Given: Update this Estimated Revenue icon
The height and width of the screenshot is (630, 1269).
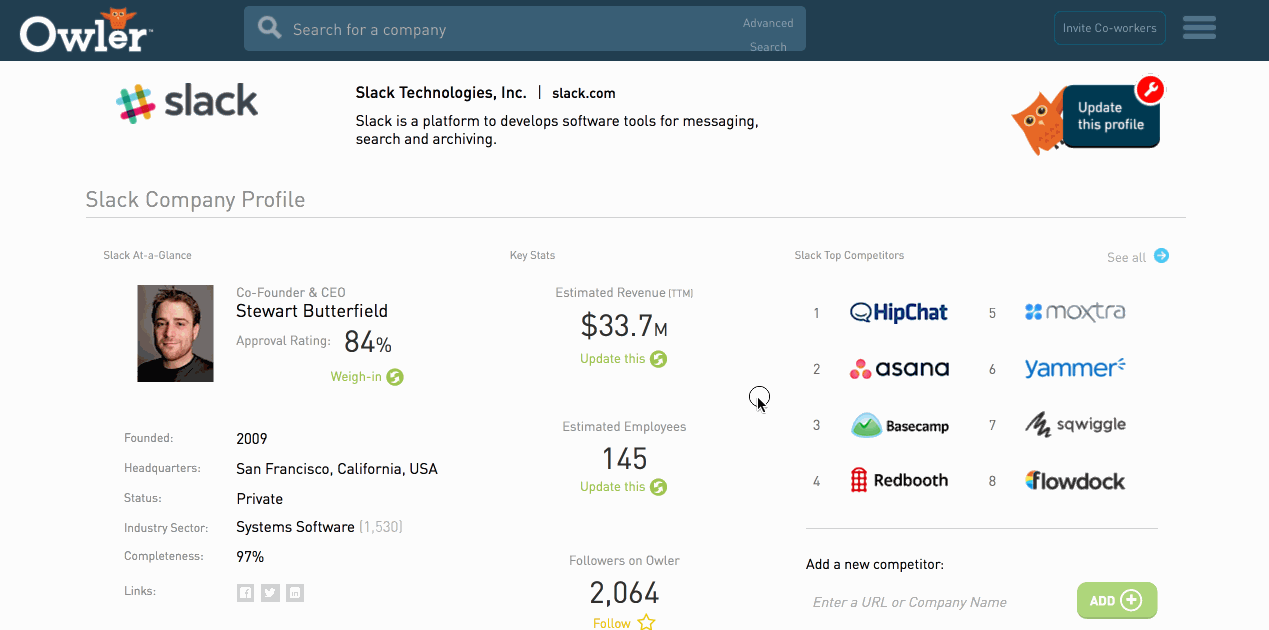Looking at the screenshot, I should (658, 359).
